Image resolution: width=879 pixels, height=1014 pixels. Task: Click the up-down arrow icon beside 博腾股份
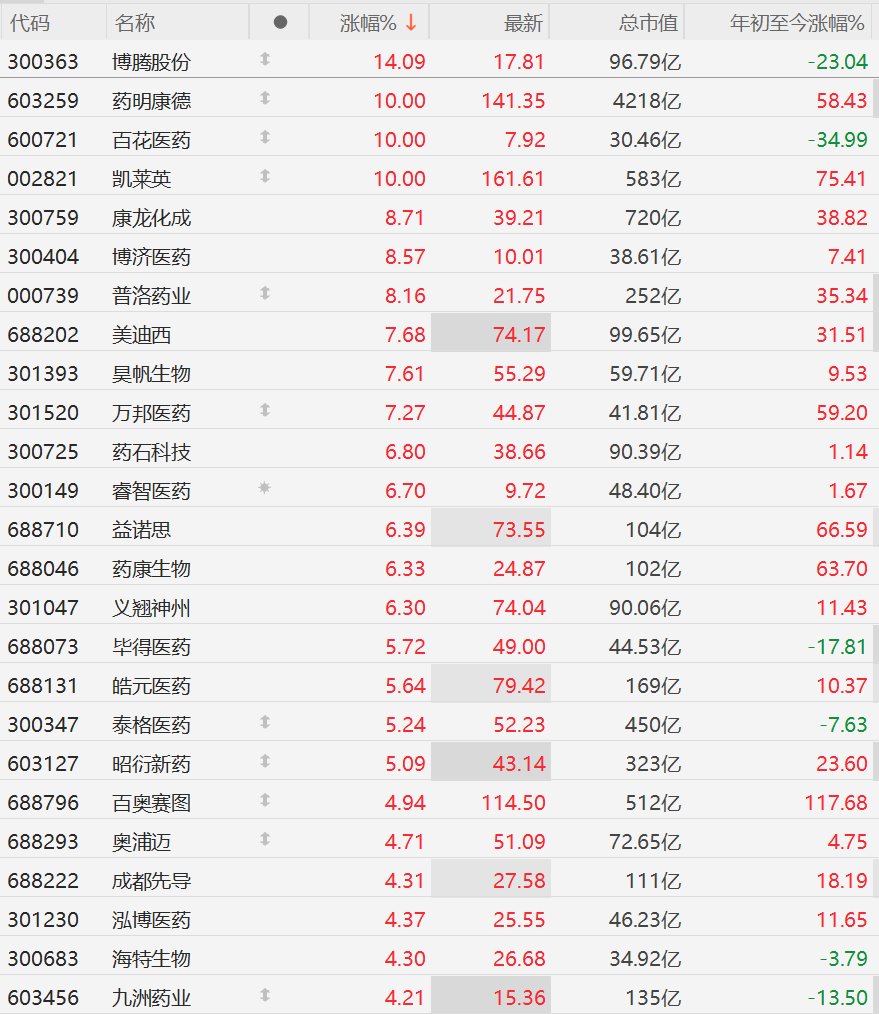click(265, 59)
